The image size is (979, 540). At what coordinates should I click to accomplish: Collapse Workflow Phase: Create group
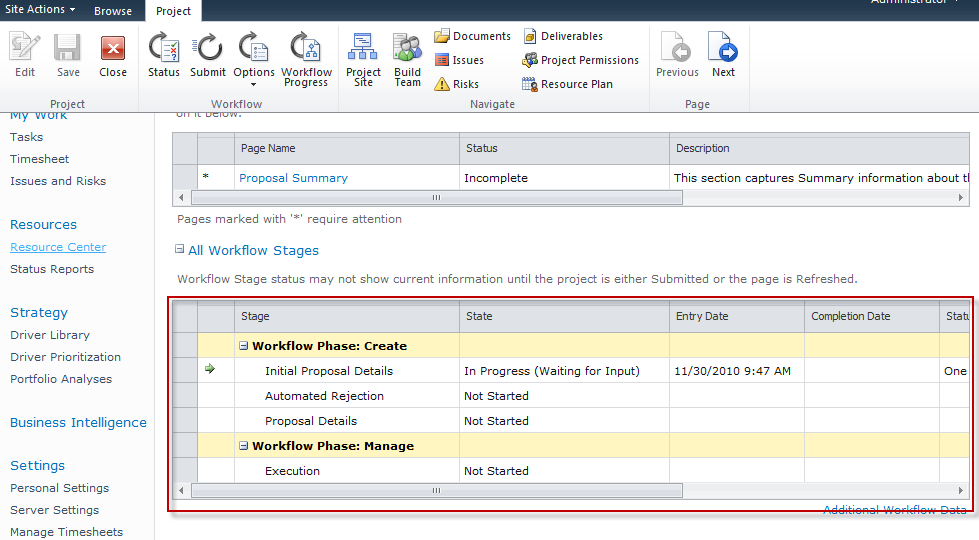click(x=244, y=346)
